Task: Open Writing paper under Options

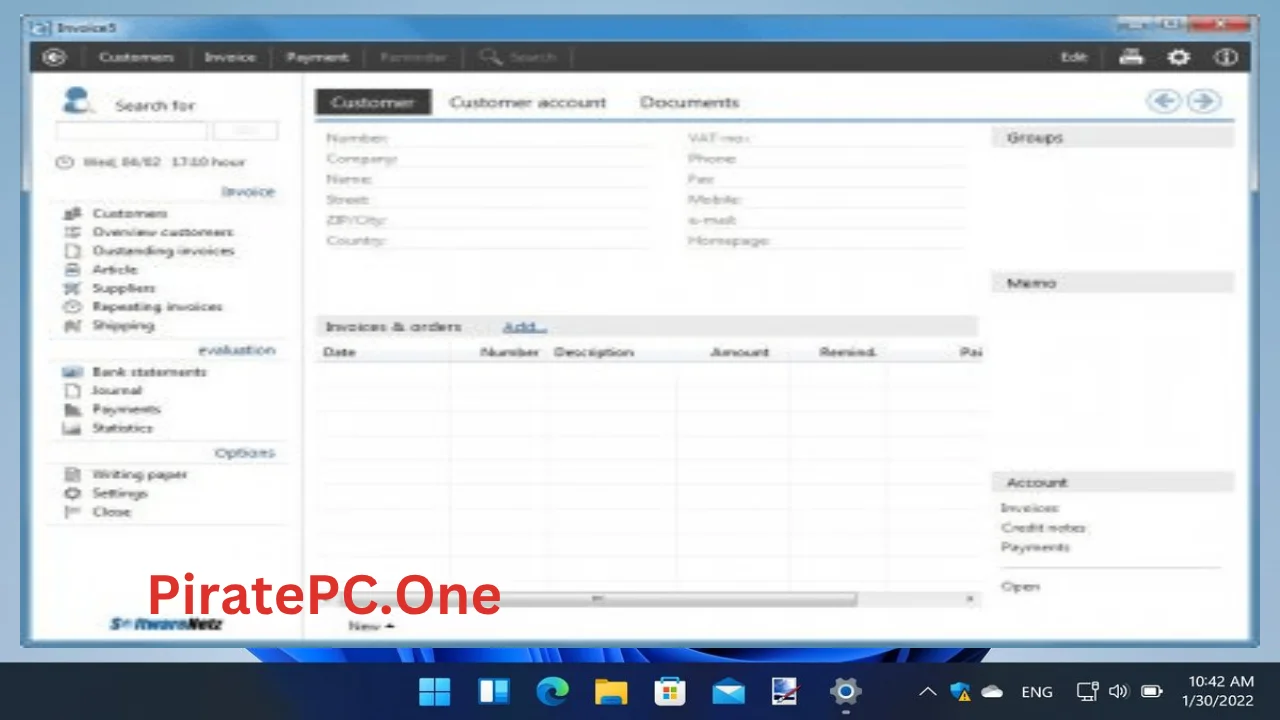Action: point(139,474)
